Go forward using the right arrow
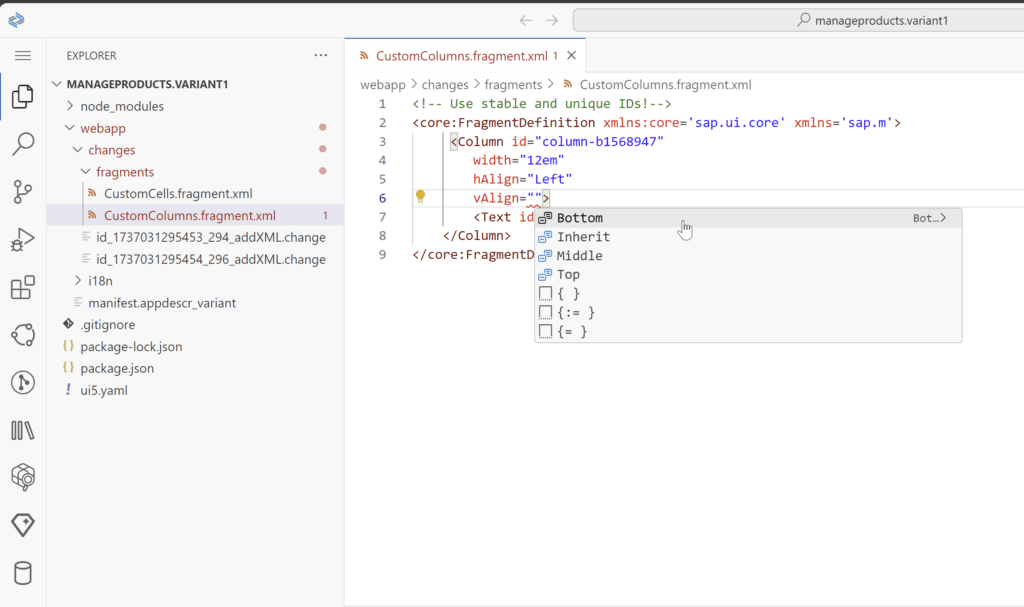Image resolution: width=1024 pixels, height=607 pixels. (x=552, y=20)
